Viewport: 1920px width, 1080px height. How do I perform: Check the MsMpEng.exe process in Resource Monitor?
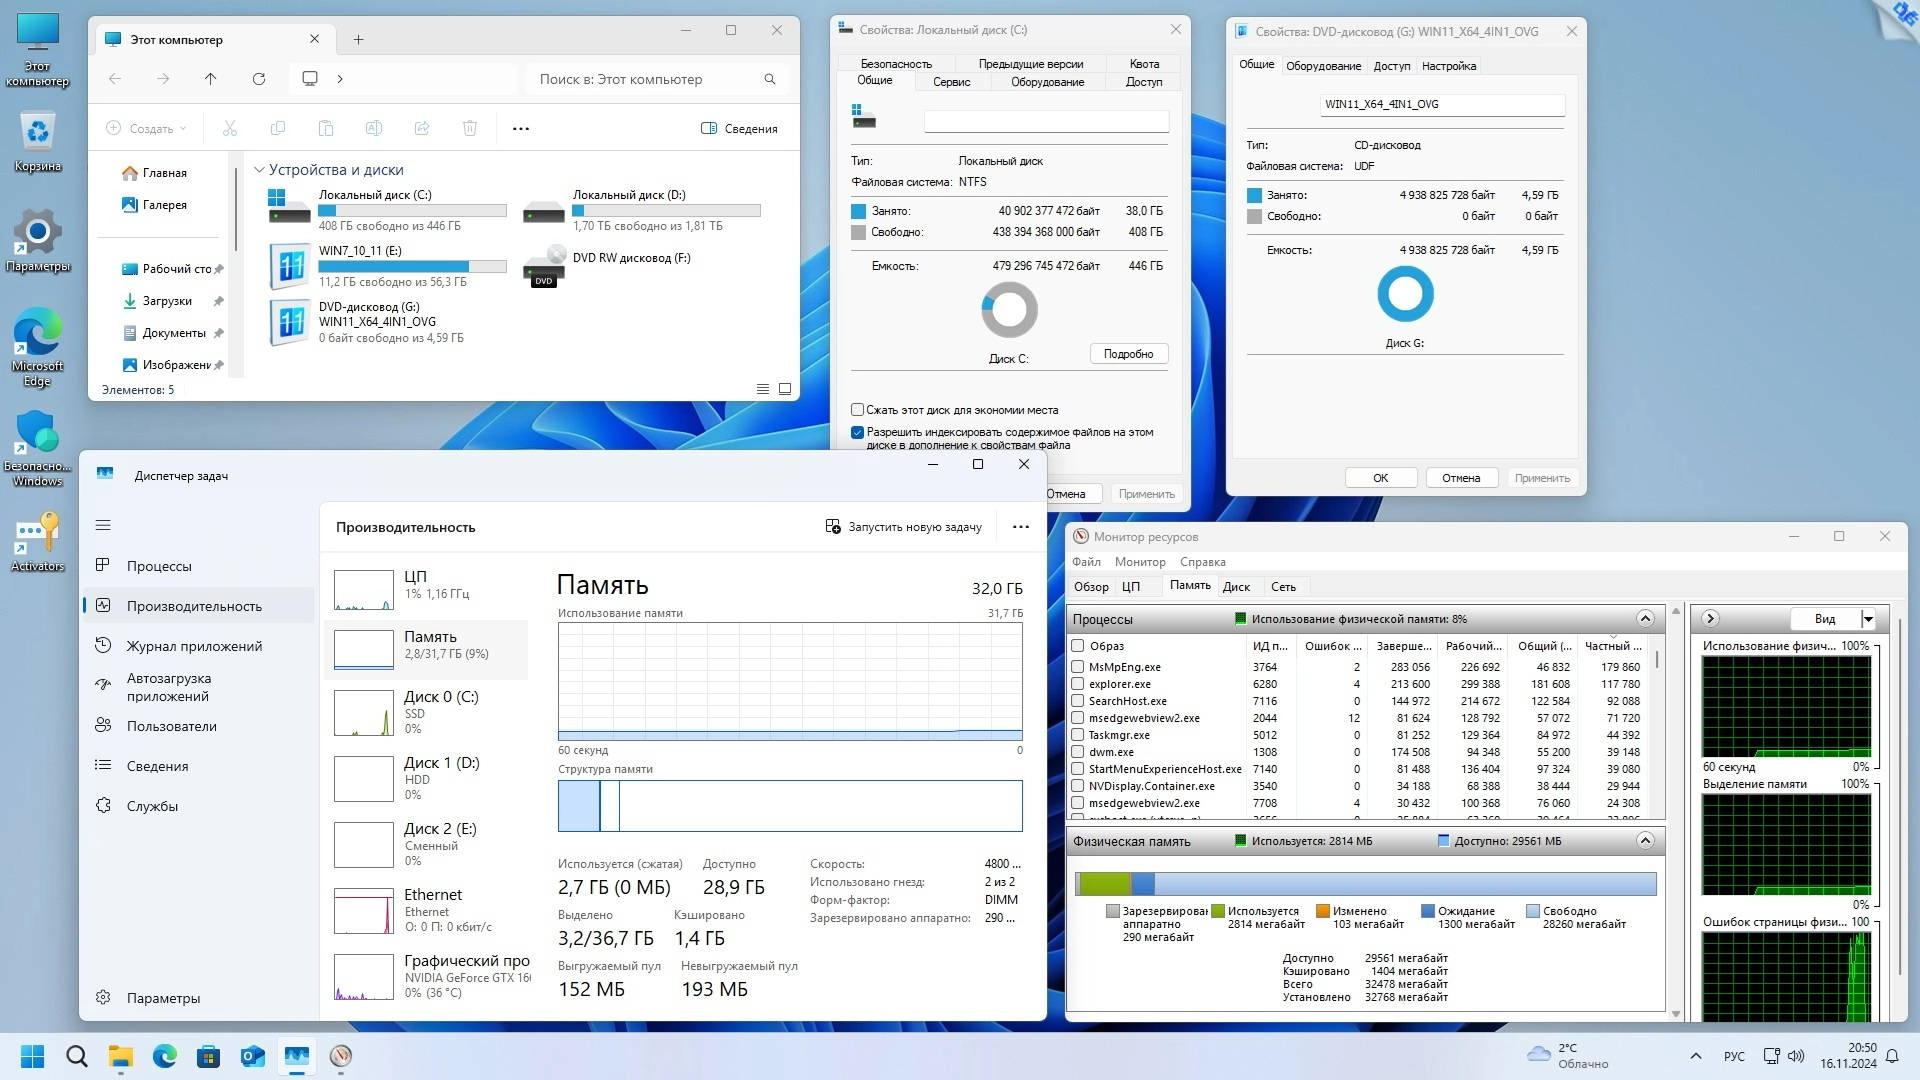coord(1078,667)
